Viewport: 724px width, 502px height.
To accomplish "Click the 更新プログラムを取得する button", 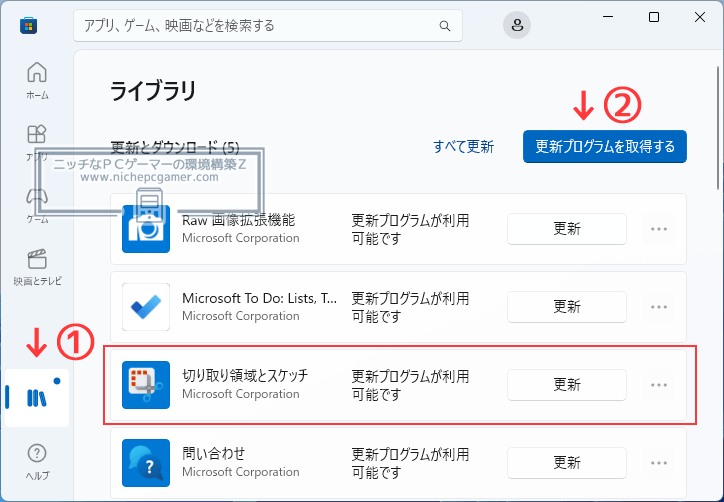I will coord(605,146).
